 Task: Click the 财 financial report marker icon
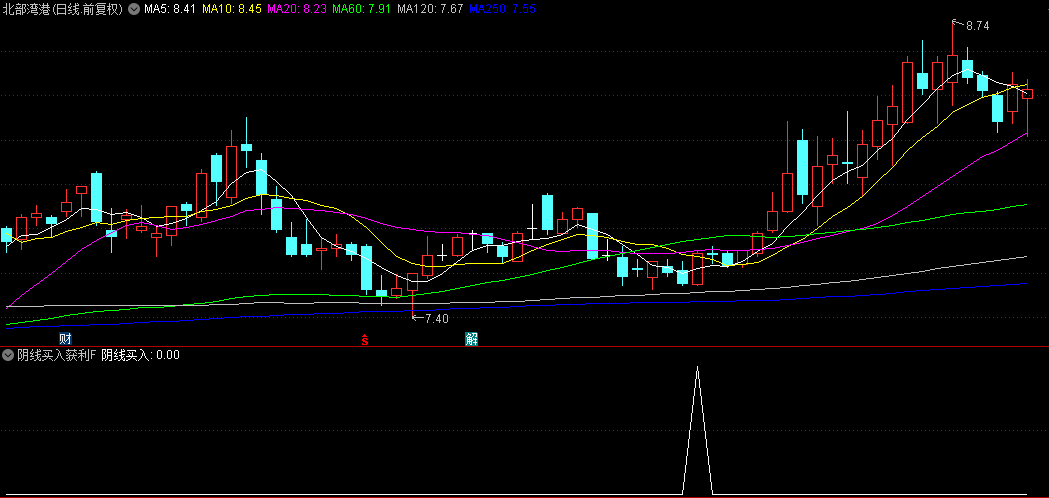tap(65, 339)
